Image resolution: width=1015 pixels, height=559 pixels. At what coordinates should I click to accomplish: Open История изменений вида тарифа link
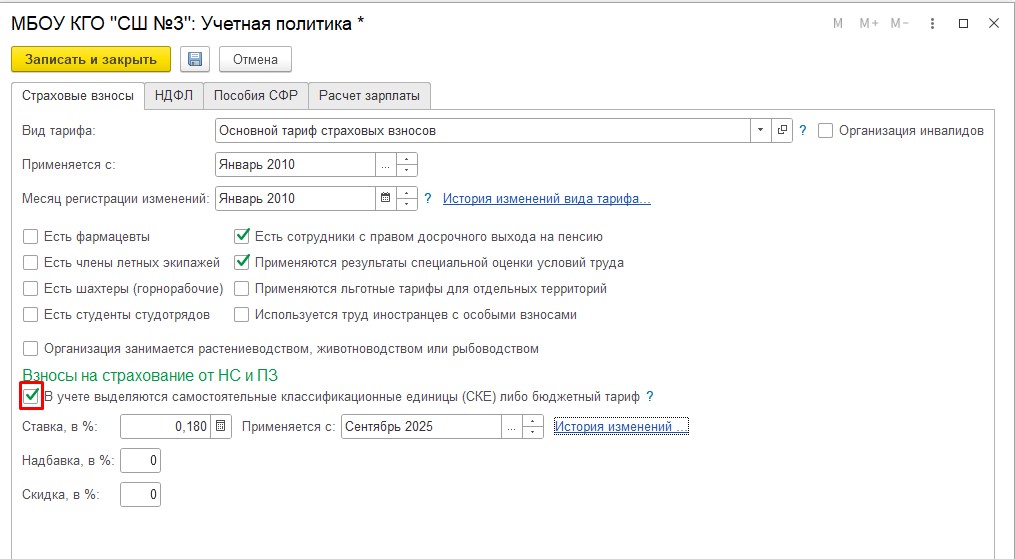(x=546, y=199)
